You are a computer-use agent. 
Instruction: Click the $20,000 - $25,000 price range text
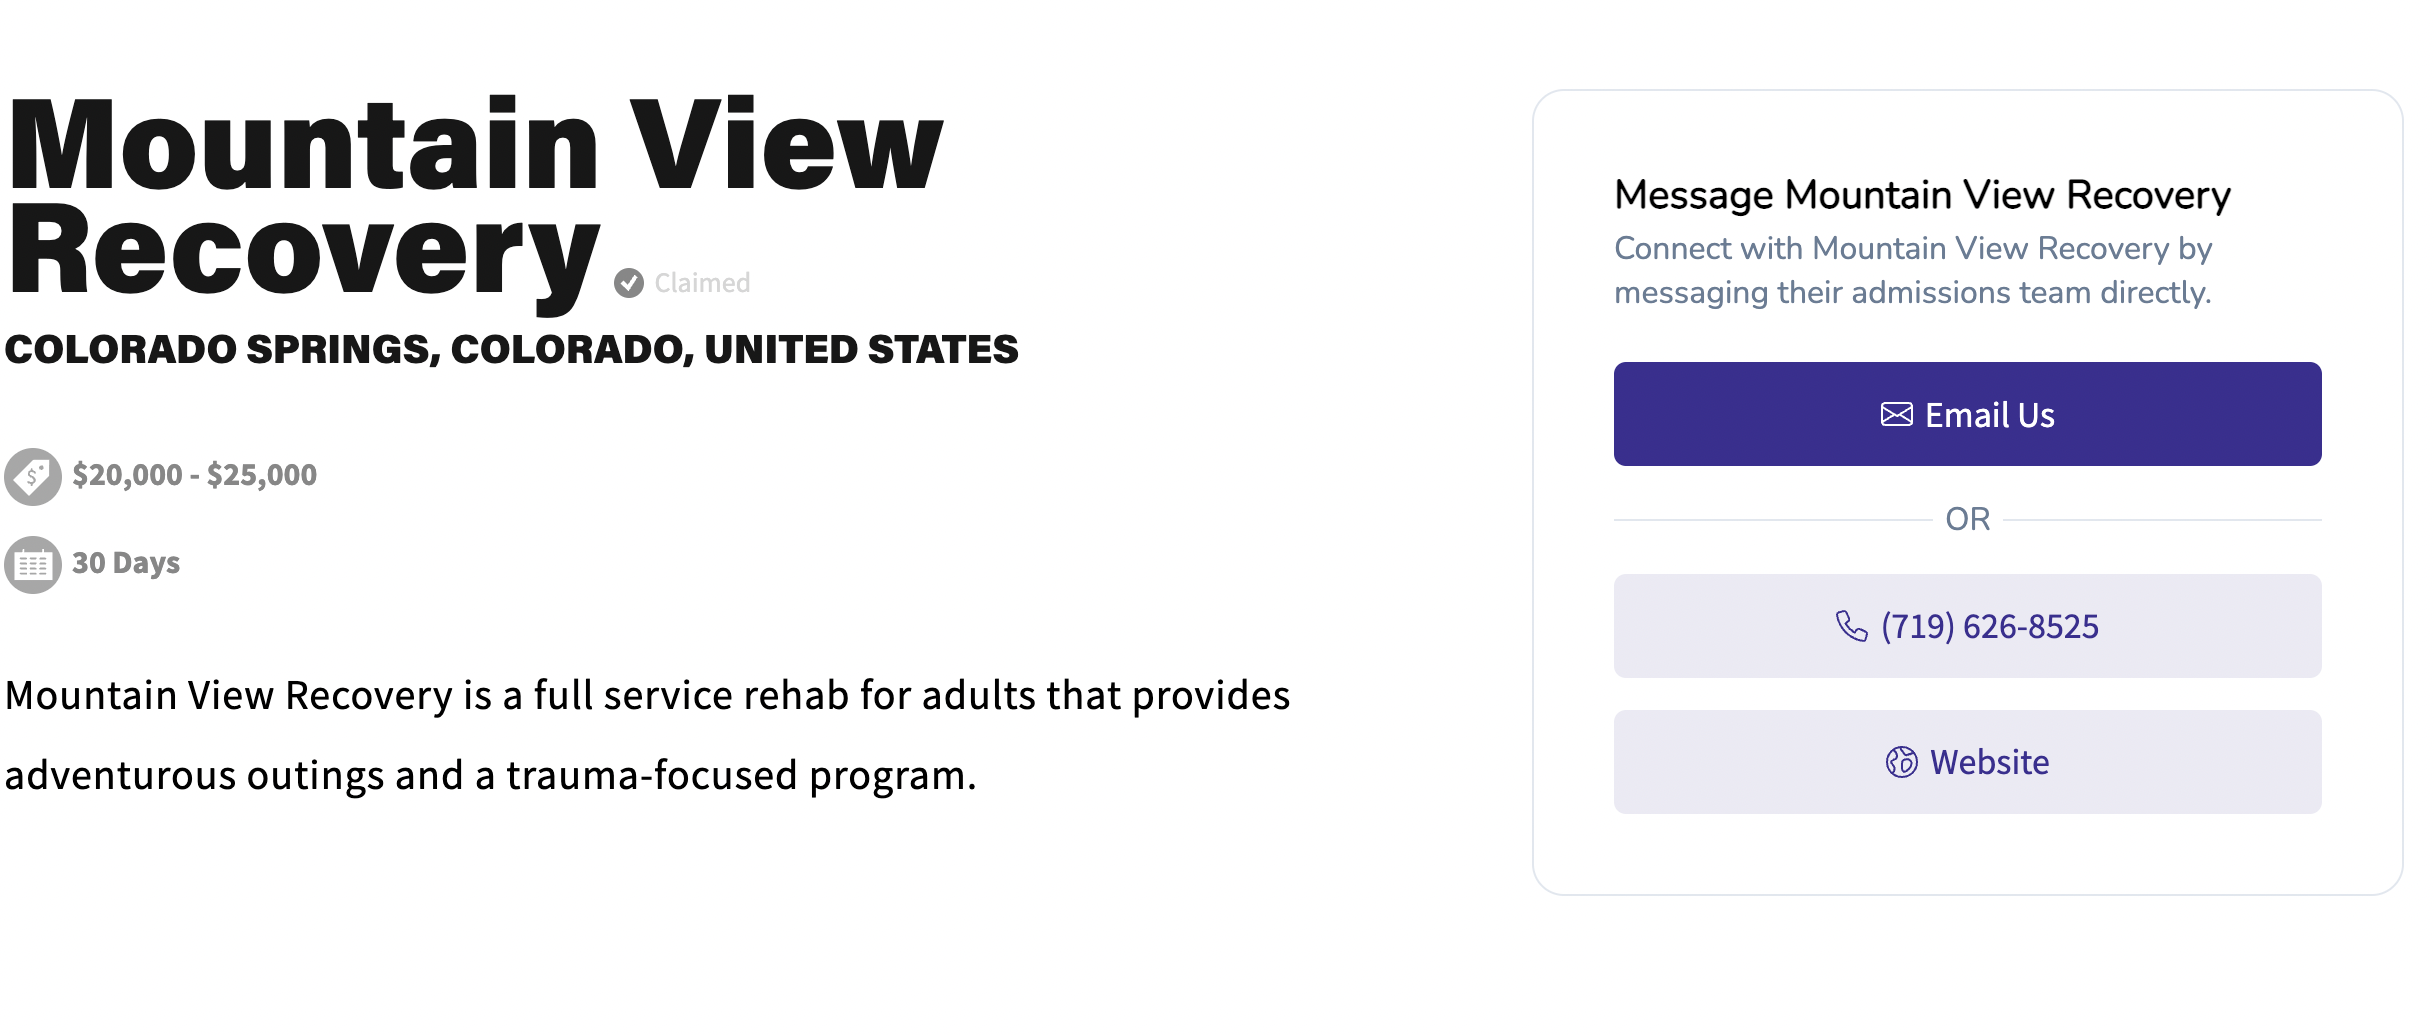point(193,474)
